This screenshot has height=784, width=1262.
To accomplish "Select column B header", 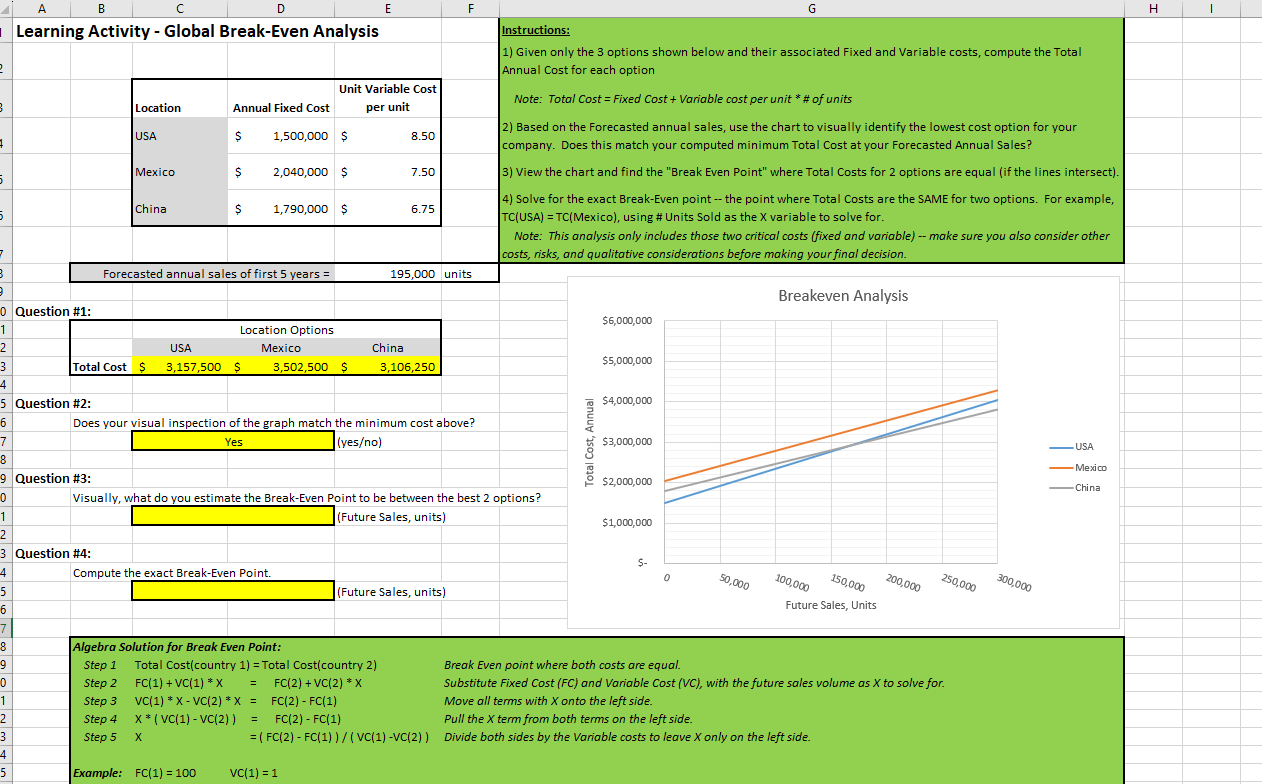I will [102, 7].
